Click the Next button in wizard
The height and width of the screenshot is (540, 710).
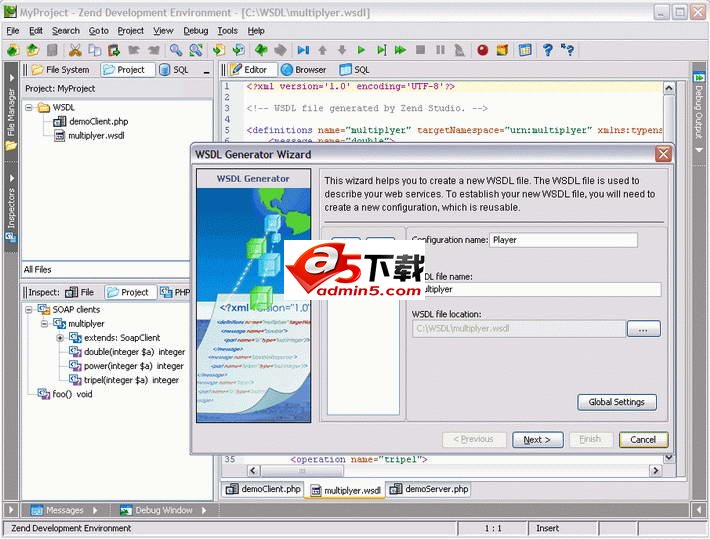point(537,440)
